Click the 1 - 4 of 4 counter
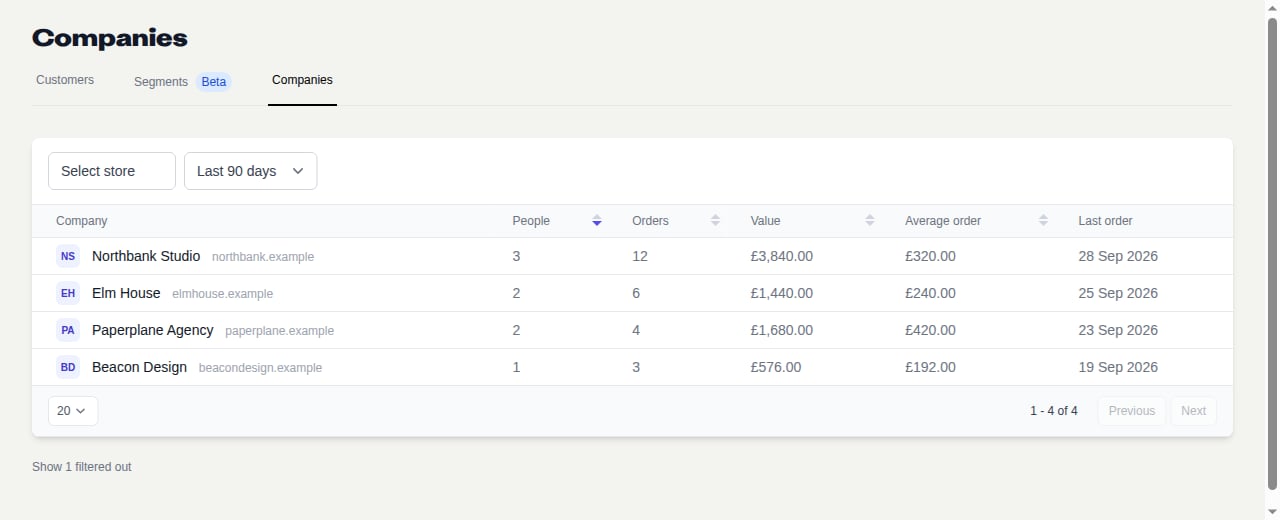Viewport: 1280px width, 520px height. pos(1054,411)
